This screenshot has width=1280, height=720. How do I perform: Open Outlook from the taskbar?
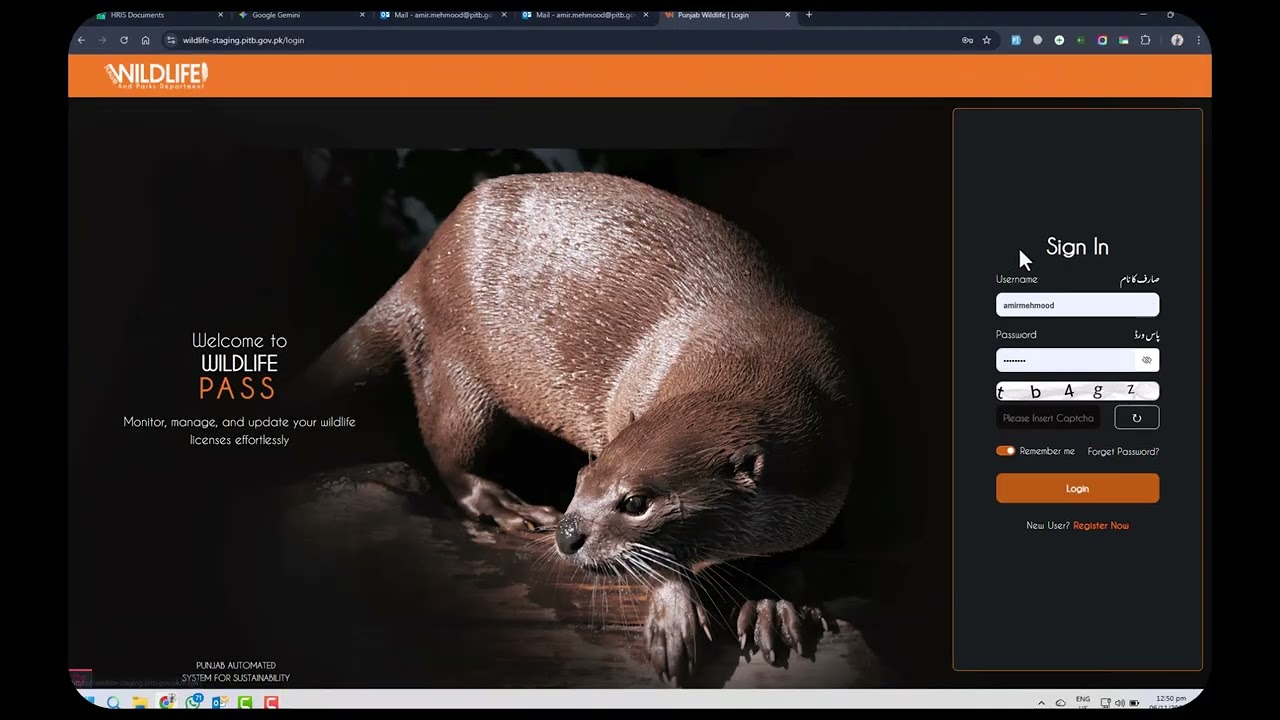tap(219, 702)
